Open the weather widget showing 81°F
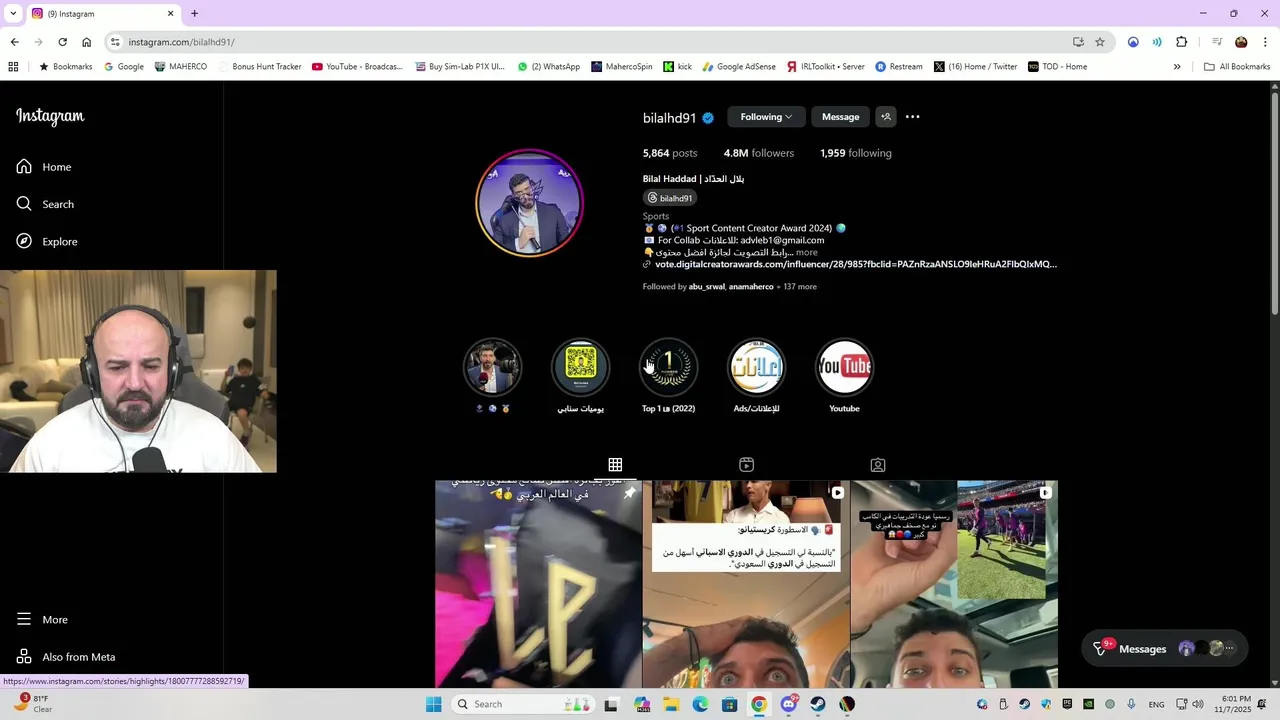Screen dimensions: 1280x720 (x=33, y=704)
